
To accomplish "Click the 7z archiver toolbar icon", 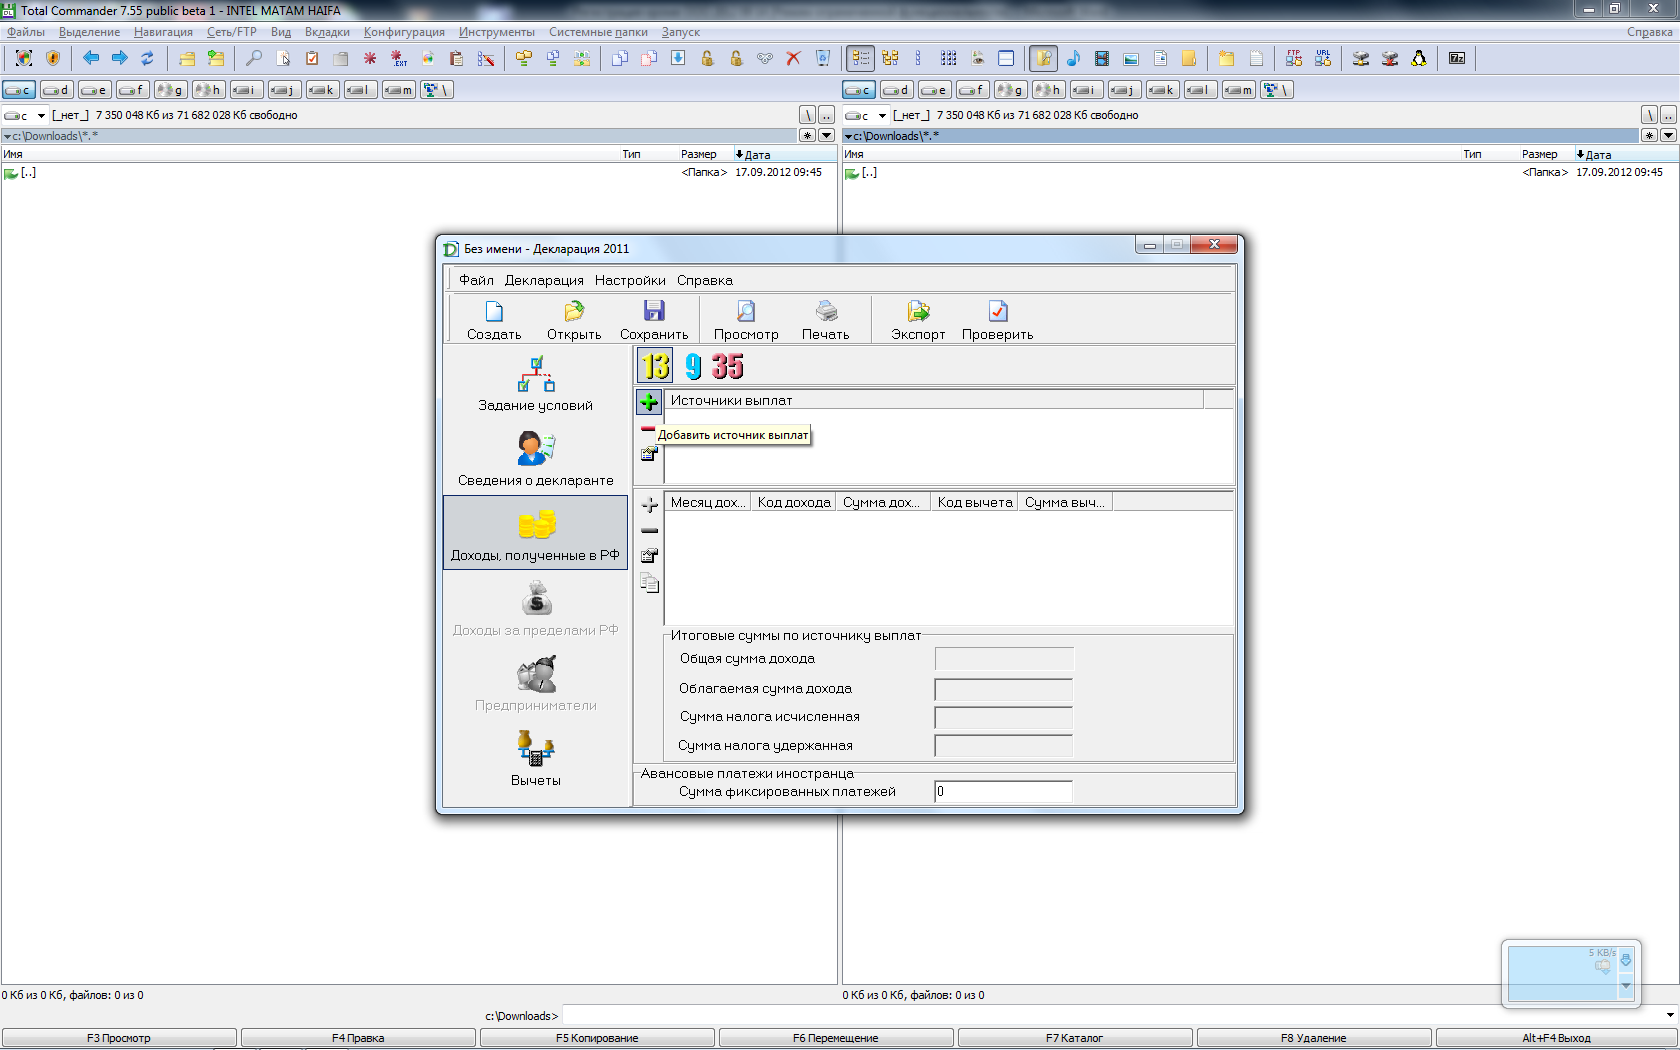I will click(1457, 58).
